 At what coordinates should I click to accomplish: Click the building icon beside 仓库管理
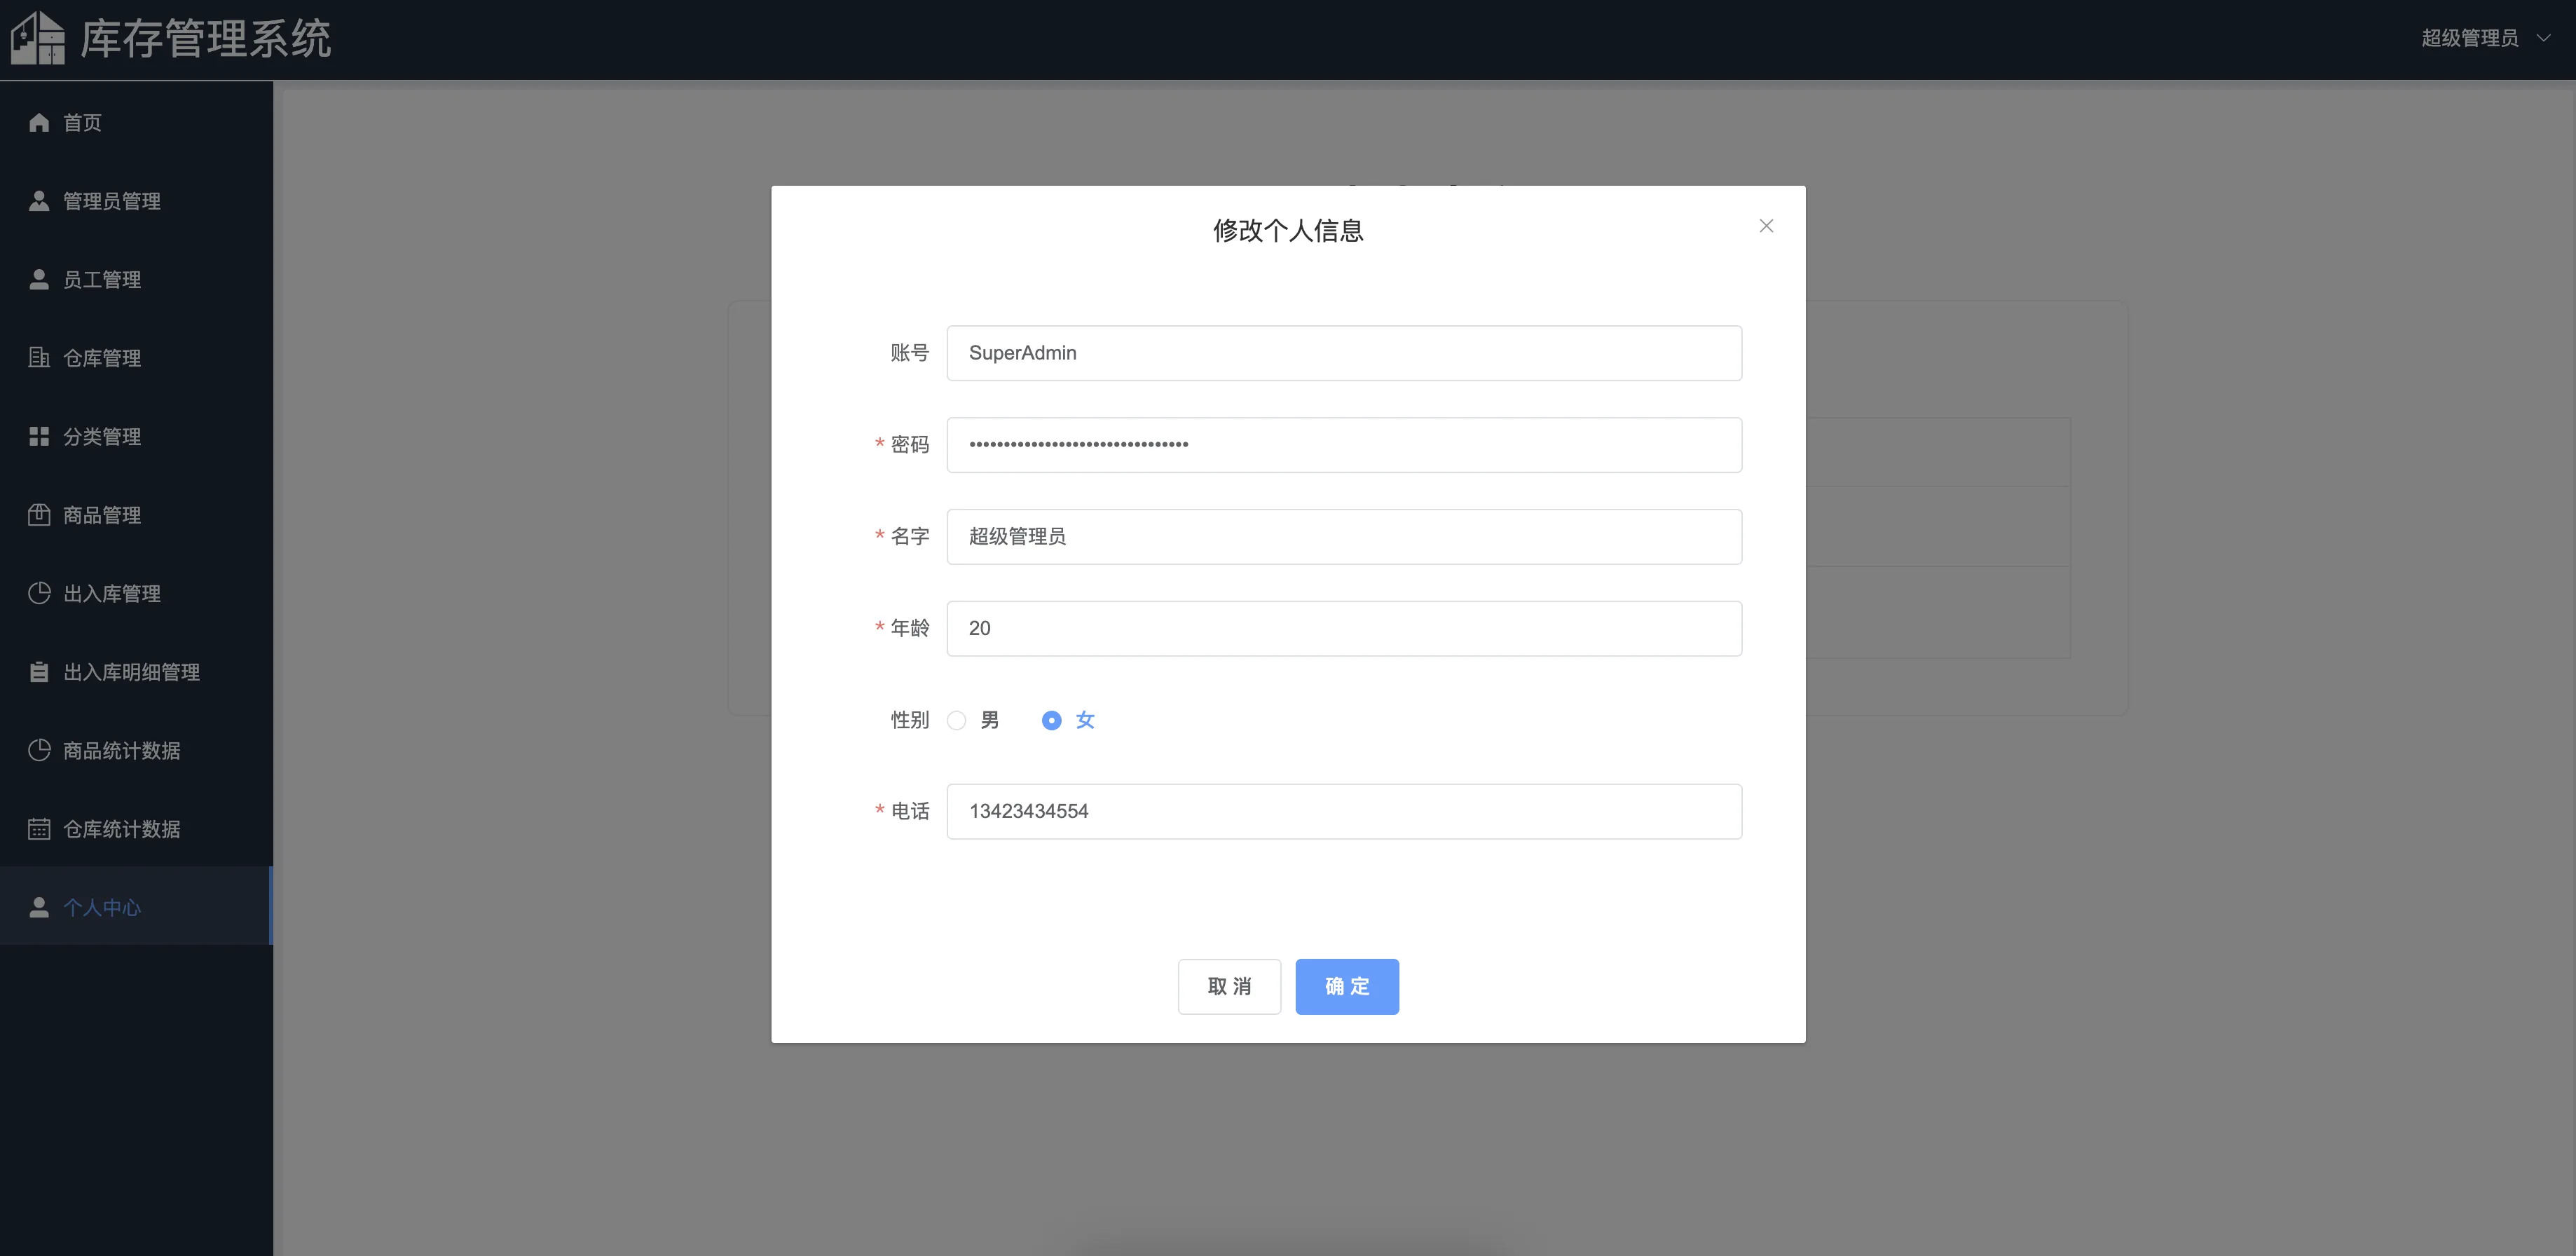(x=39, y=358)
